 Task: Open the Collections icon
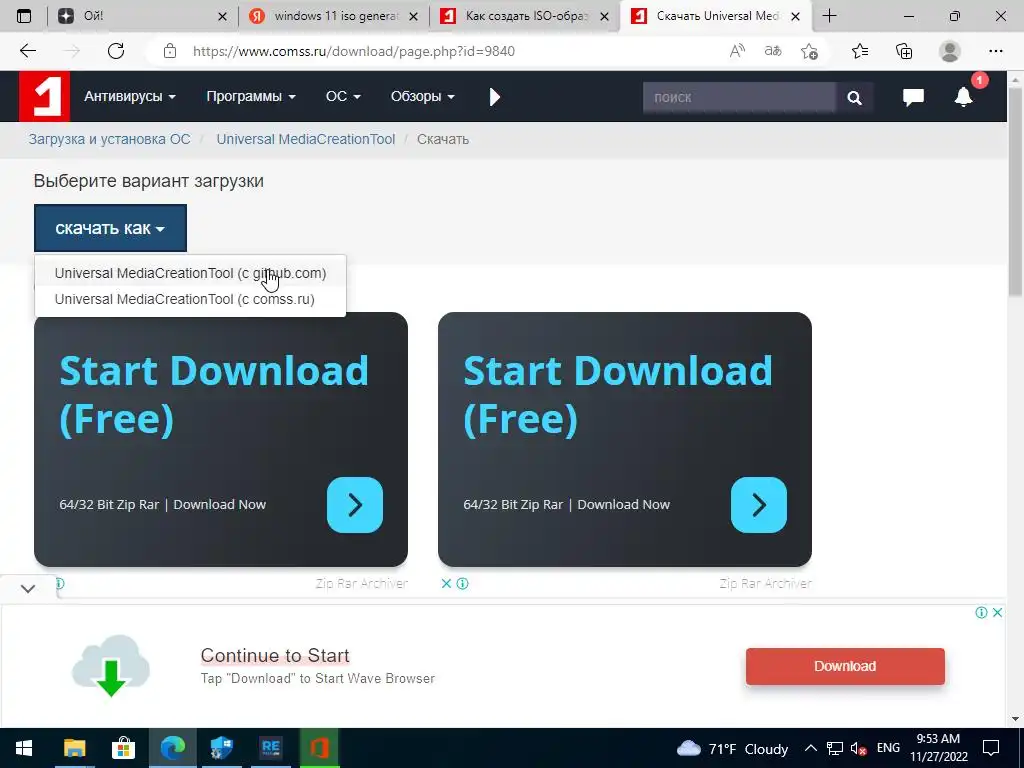tap(904, 51)
